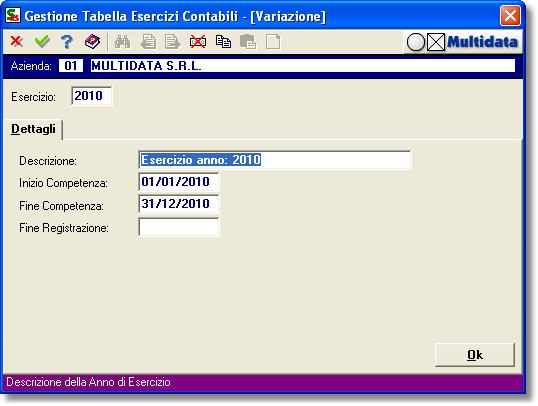The height and width of the screenshot is (406, 538).
Task: Click the blank new page icon
Action: tap(273, 42)
